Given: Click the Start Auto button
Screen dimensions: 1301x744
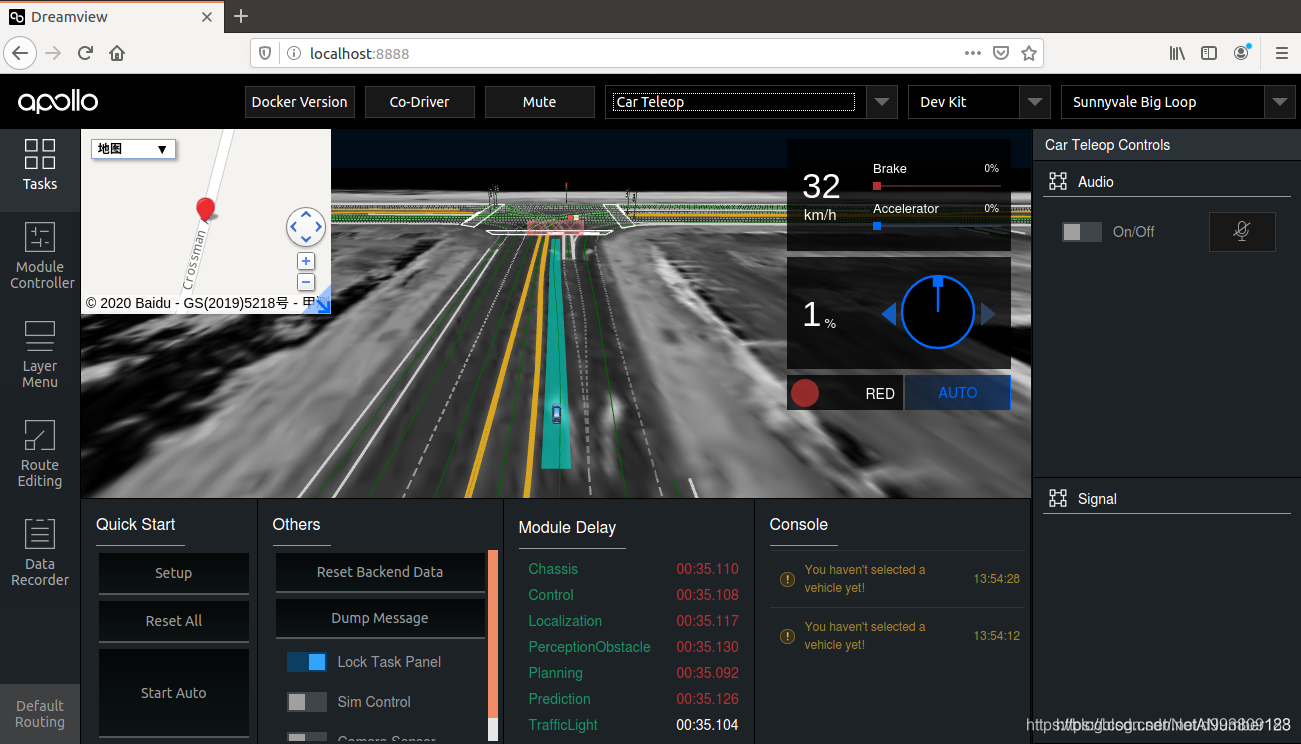Looking at the screenshot, I should (173, 693).
